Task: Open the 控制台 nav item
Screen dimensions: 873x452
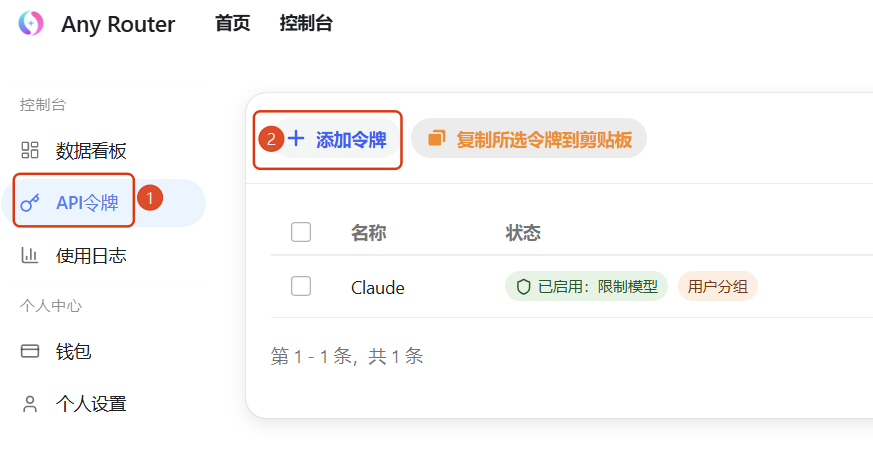Action: pos(306,23)
